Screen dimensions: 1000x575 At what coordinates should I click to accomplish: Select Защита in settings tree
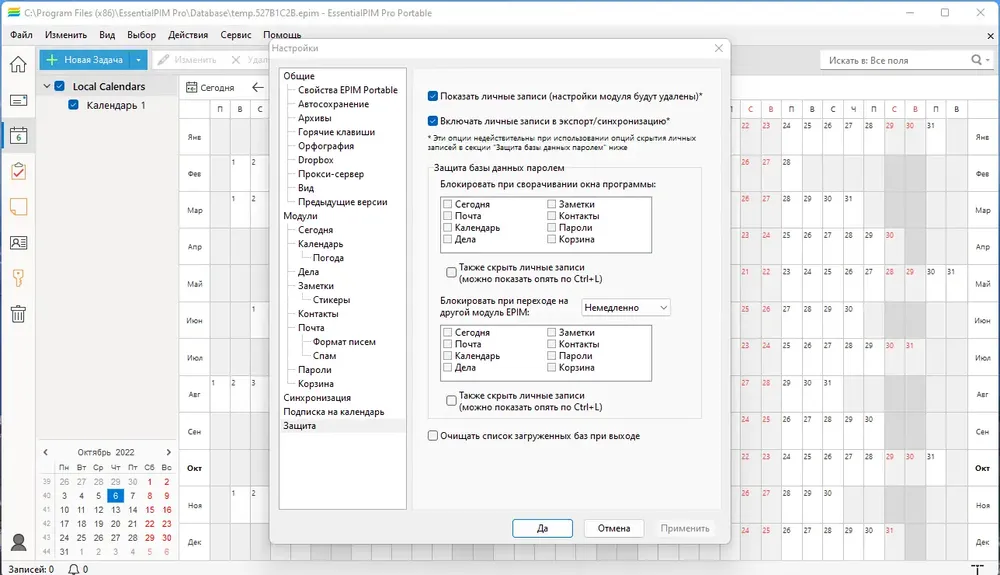(299, 426)
